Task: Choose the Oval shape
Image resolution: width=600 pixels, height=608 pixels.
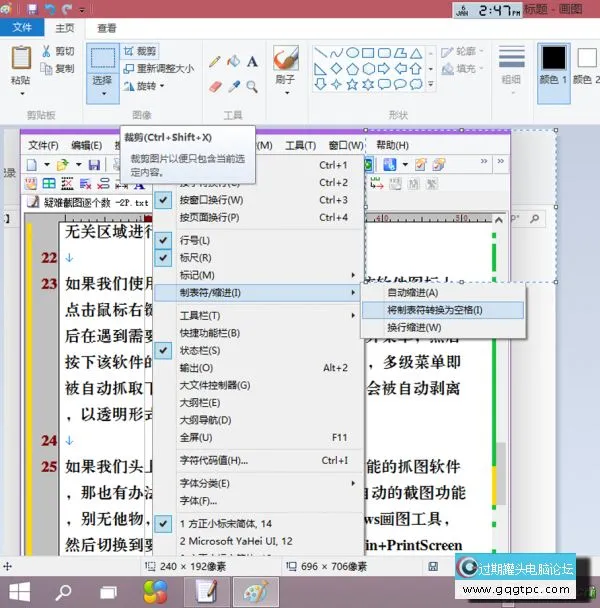Action: pyautogui.click(x=352, y=52)
